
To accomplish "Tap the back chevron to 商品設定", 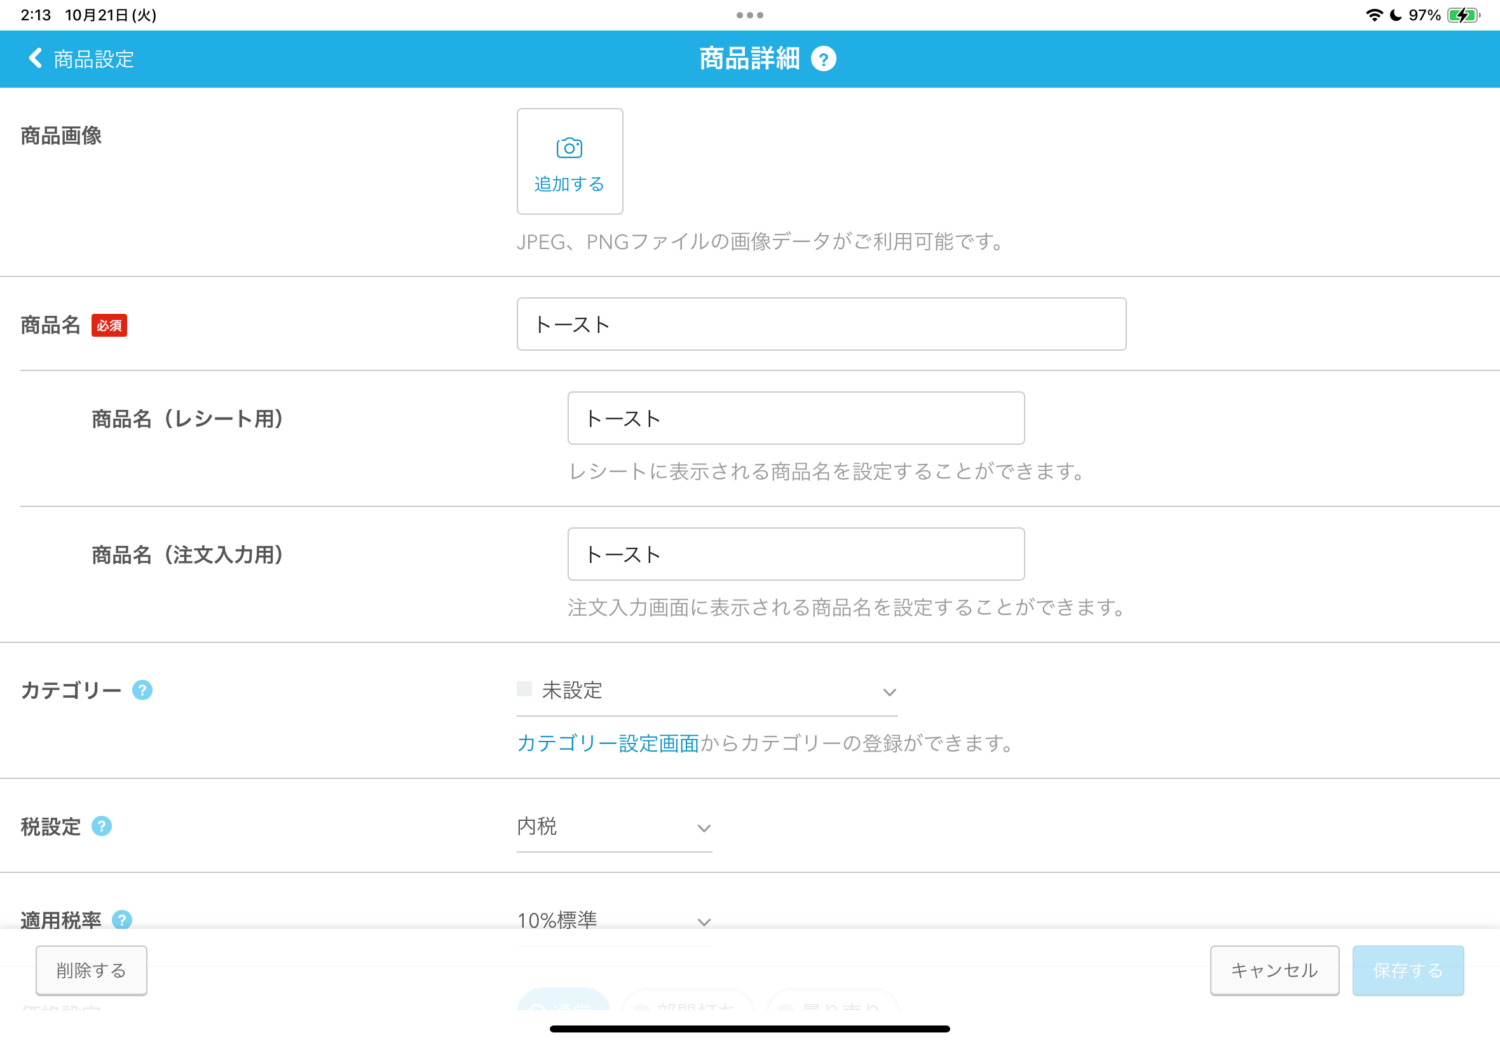I will pos(36,59).
